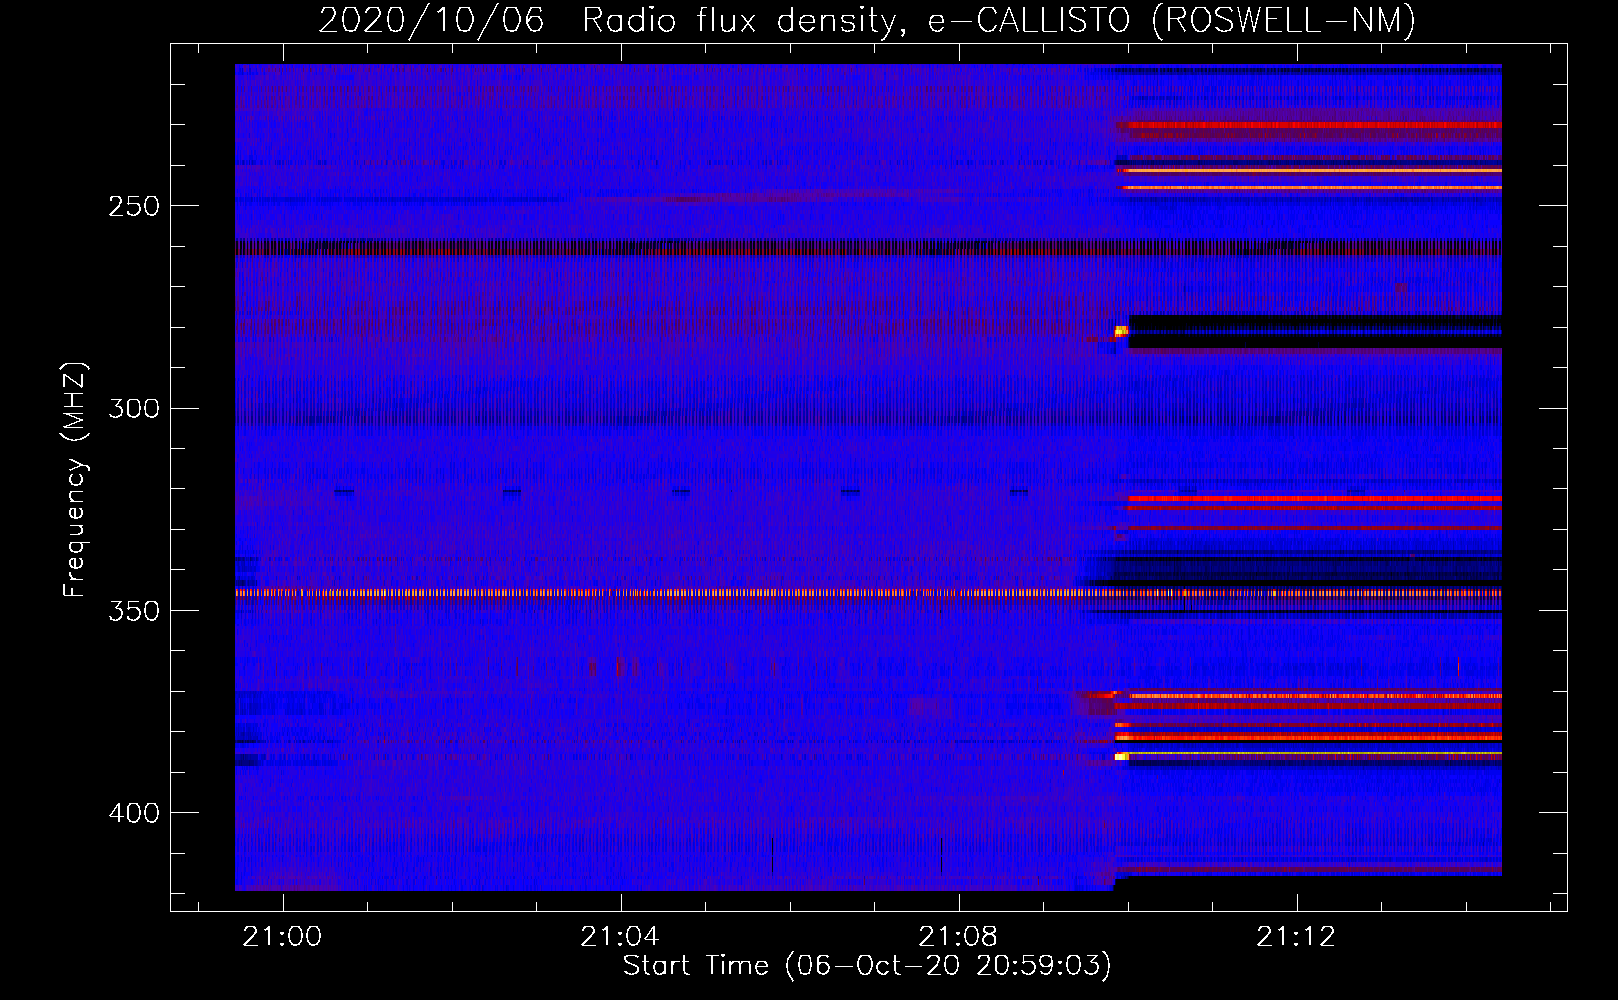Viewport: 1618px width, 1000px height.
Task: Click the 21:00 time tick label
Action: pyautogui.click(x=282, y=937)
